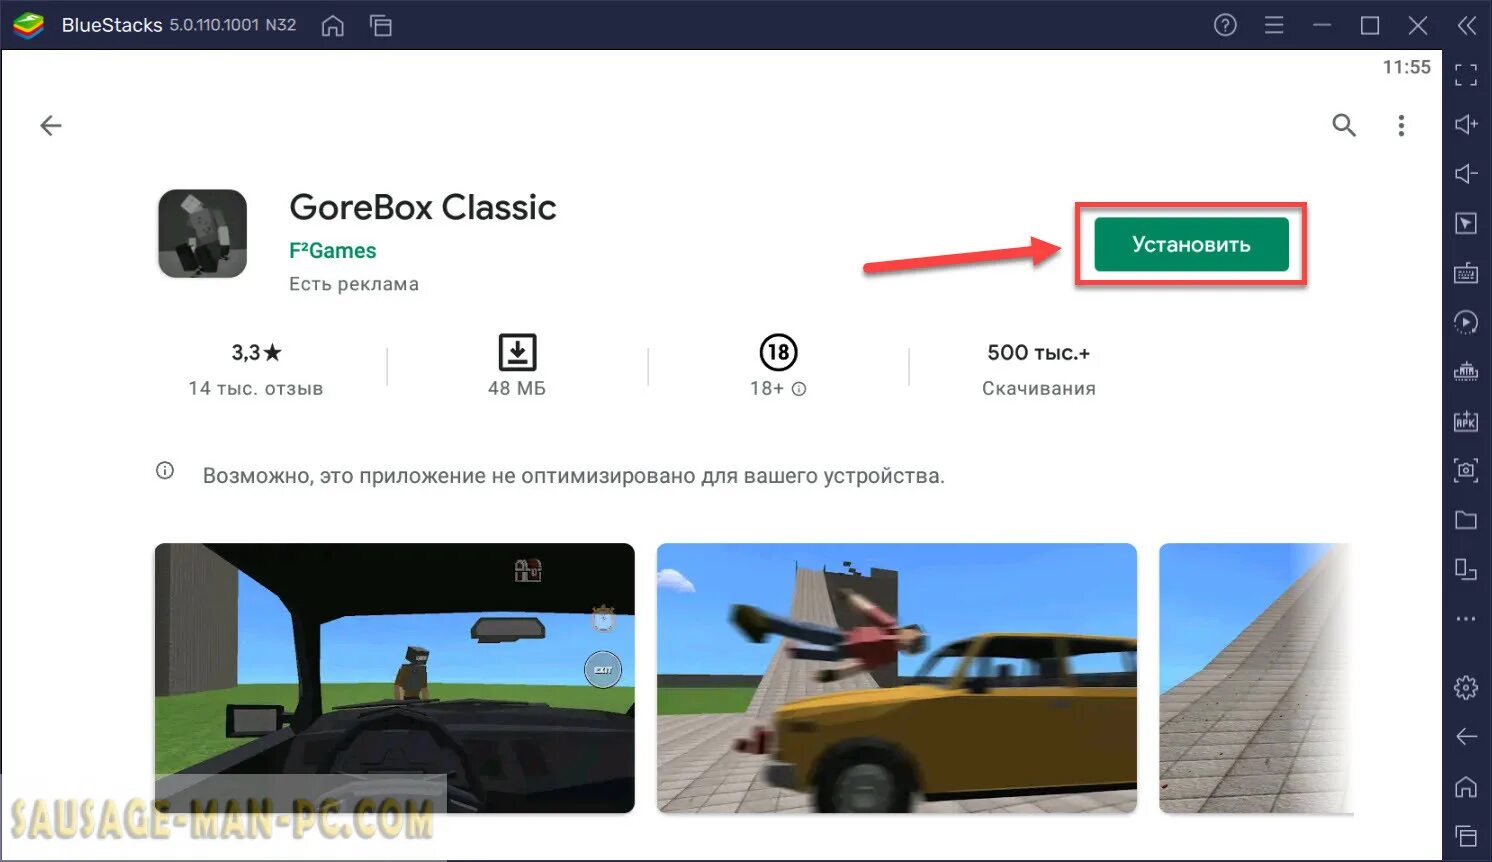Click the Android home icon in sidebar

pyautogui.click(x=1466, y=787)
